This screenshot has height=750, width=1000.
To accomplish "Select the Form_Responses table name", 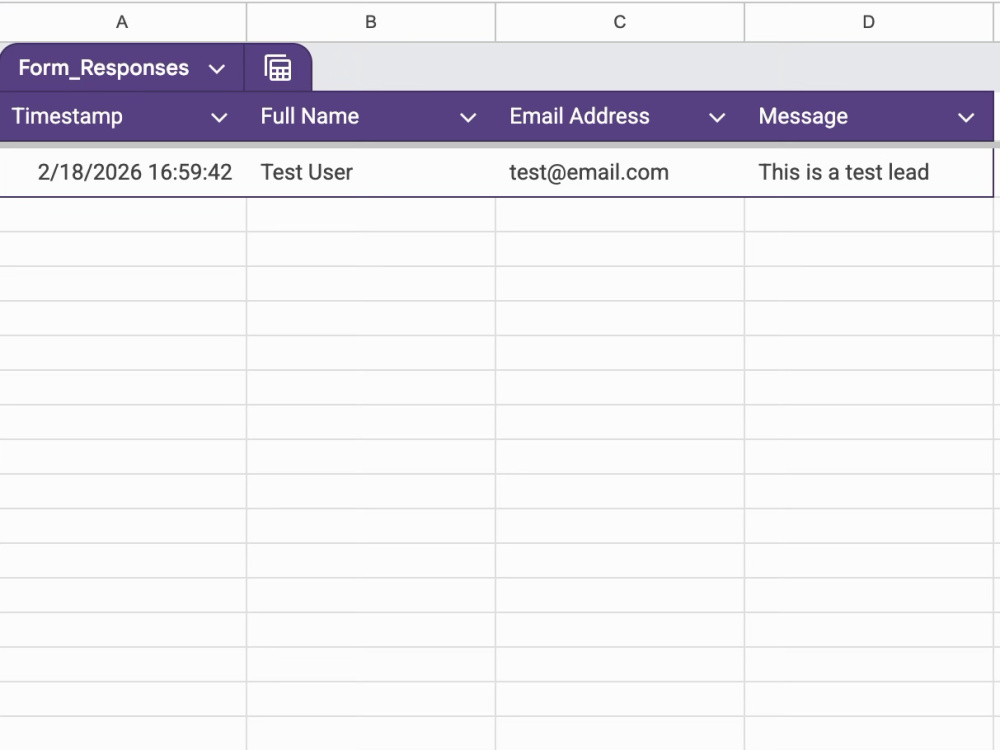I will click(x=104, y=68).
